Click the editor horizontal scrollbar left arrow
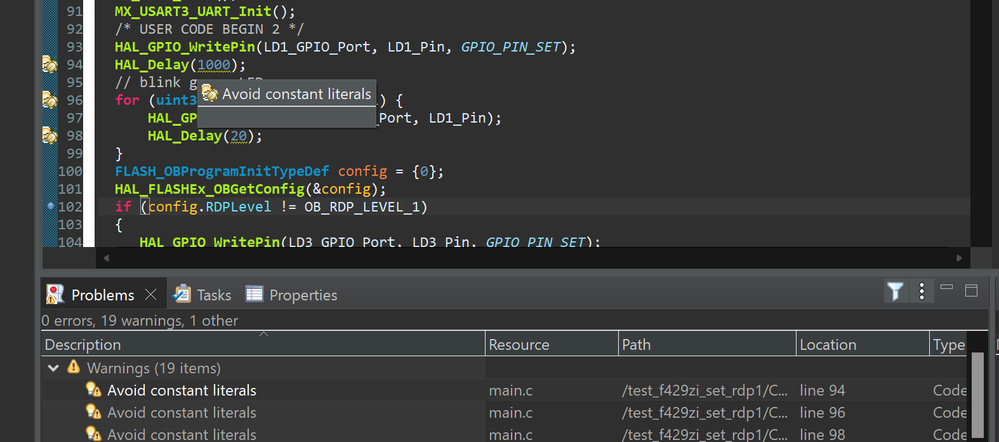Image resolution: width=999 pixels, height=442 pixels. pyautogui.click(x=106, y=258)
